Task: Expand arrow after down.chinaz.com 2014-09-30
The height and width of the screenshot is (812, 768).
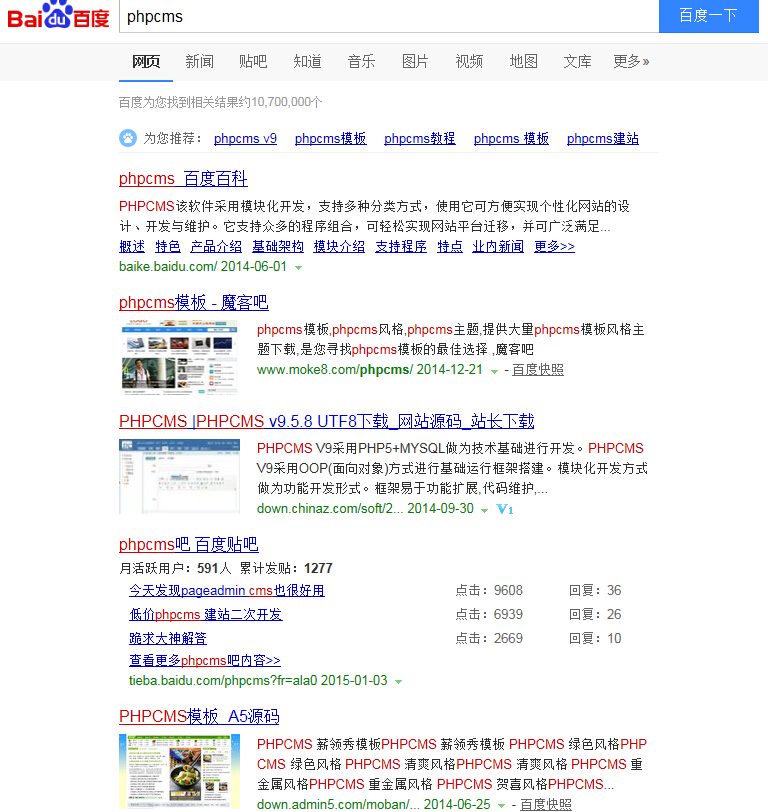Action: (484, 510)
